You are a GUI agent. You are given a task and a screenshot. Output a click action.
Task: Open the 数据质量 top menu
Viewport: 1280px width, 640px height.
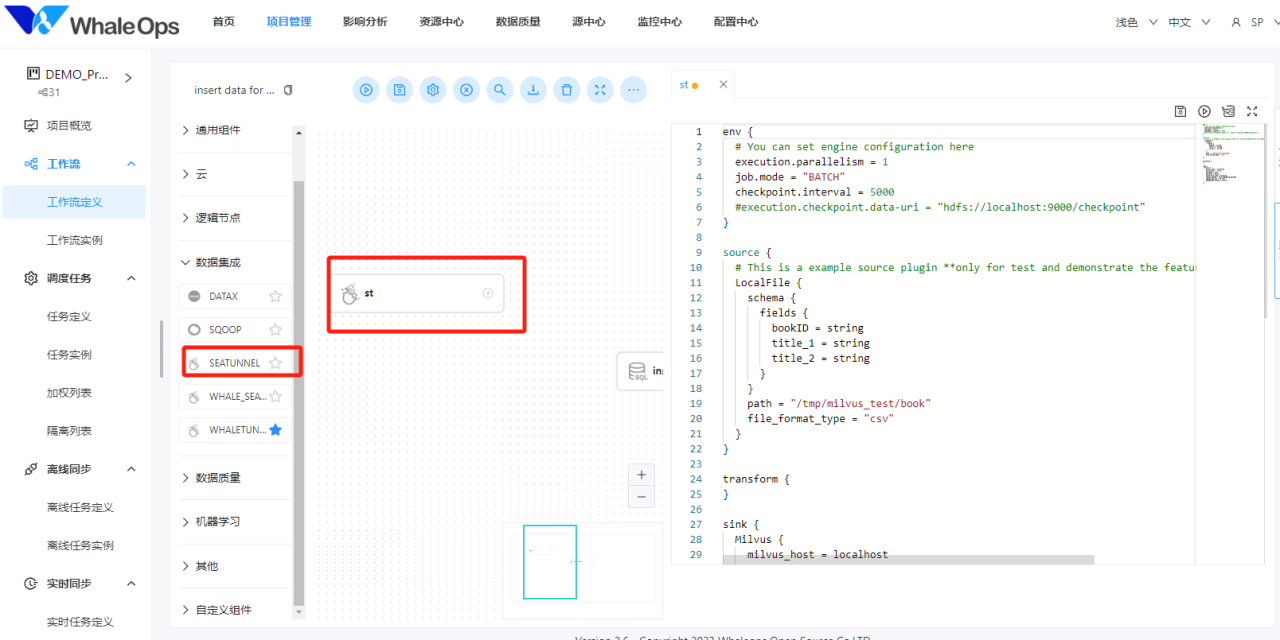point(518,22)
